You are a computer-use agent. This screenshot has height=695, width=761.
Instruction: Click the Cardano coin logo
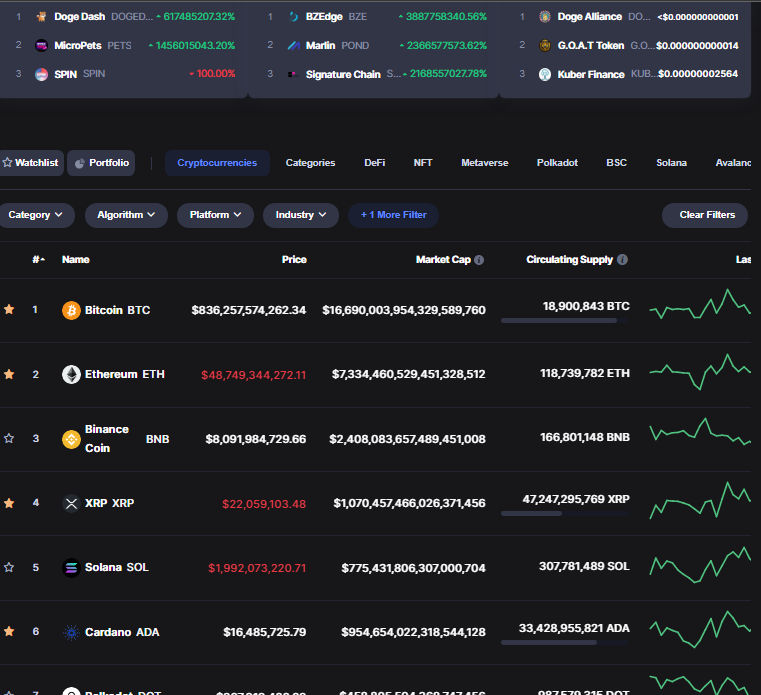(71, 632)
